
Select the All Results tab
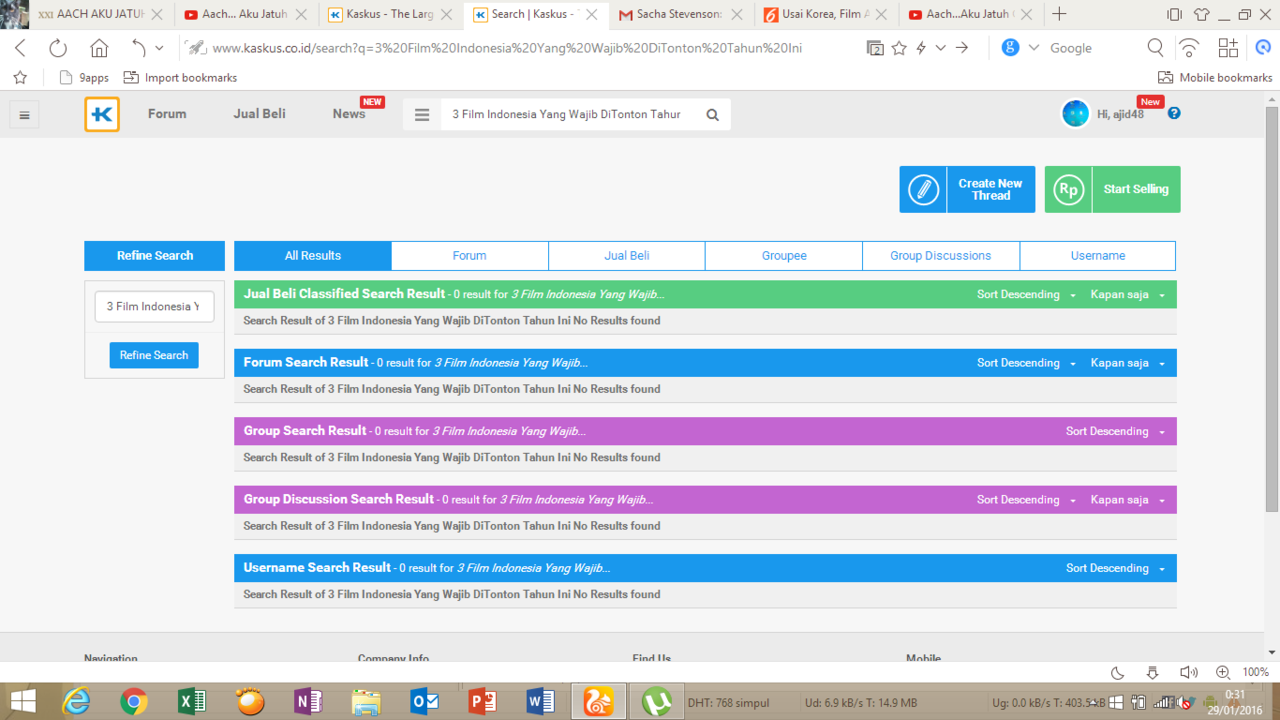point(313,256)
